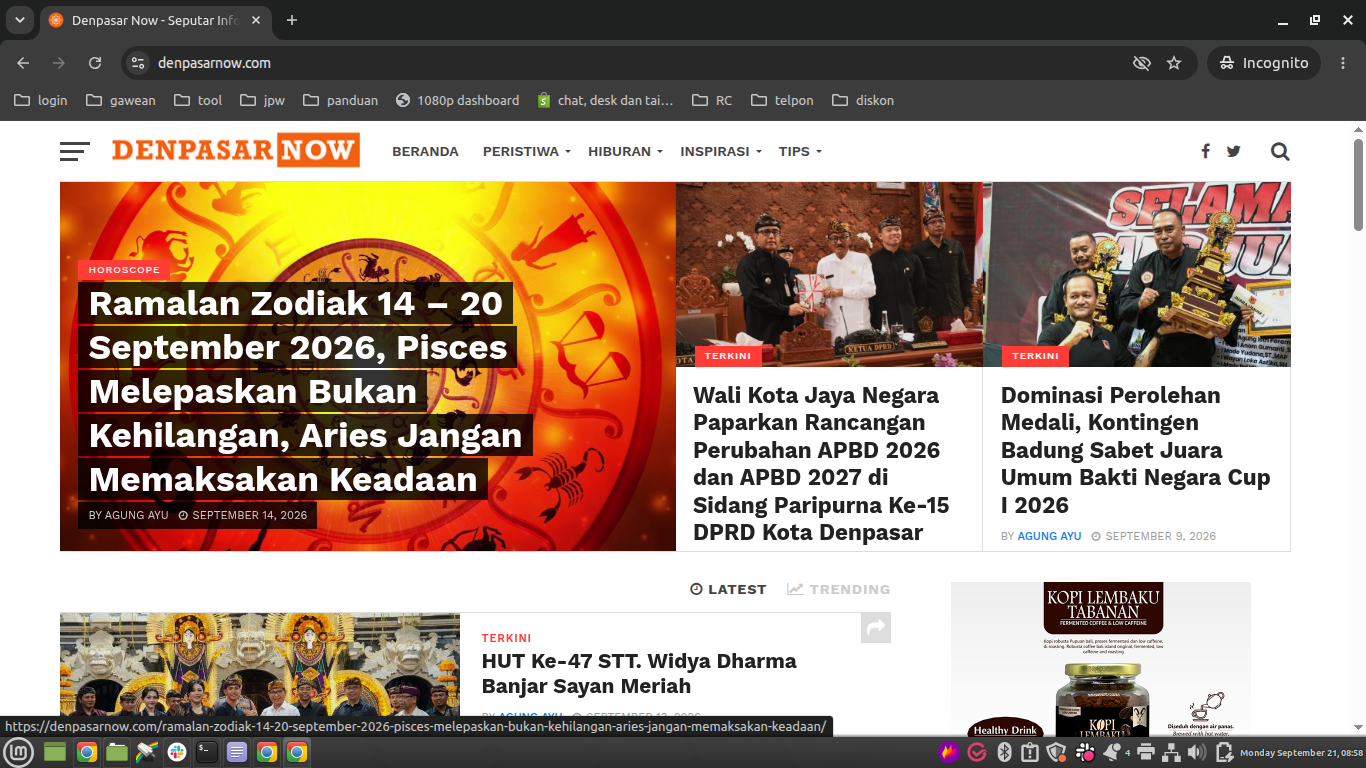
Task: Open the Wali Kota Jaya Negara article headline
Action: 821,463
